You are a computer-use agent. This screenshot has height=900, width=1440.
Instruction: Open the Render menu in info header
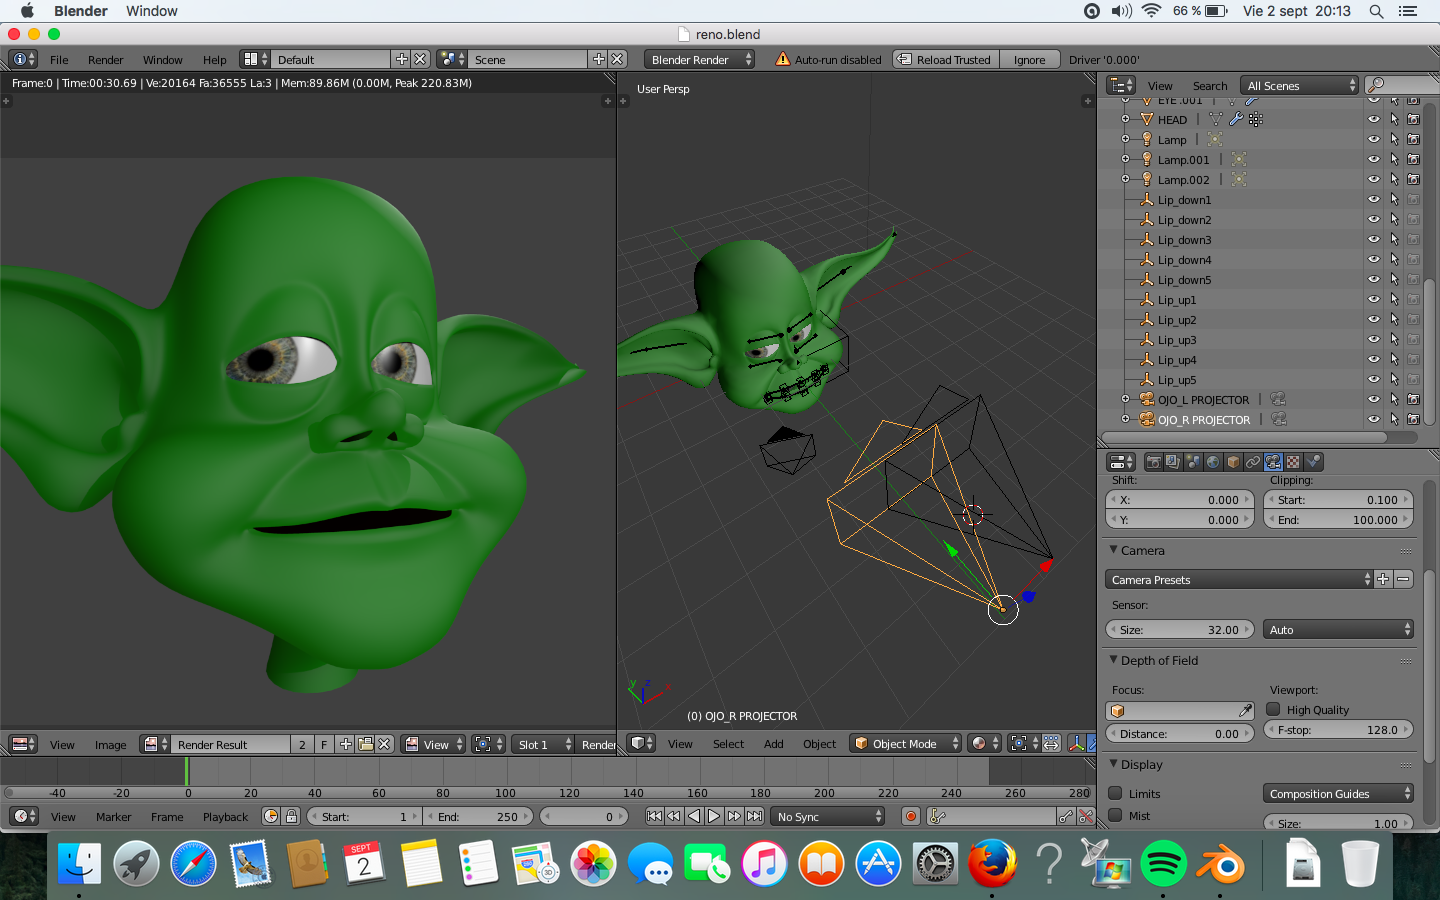(x=105, y=59)
